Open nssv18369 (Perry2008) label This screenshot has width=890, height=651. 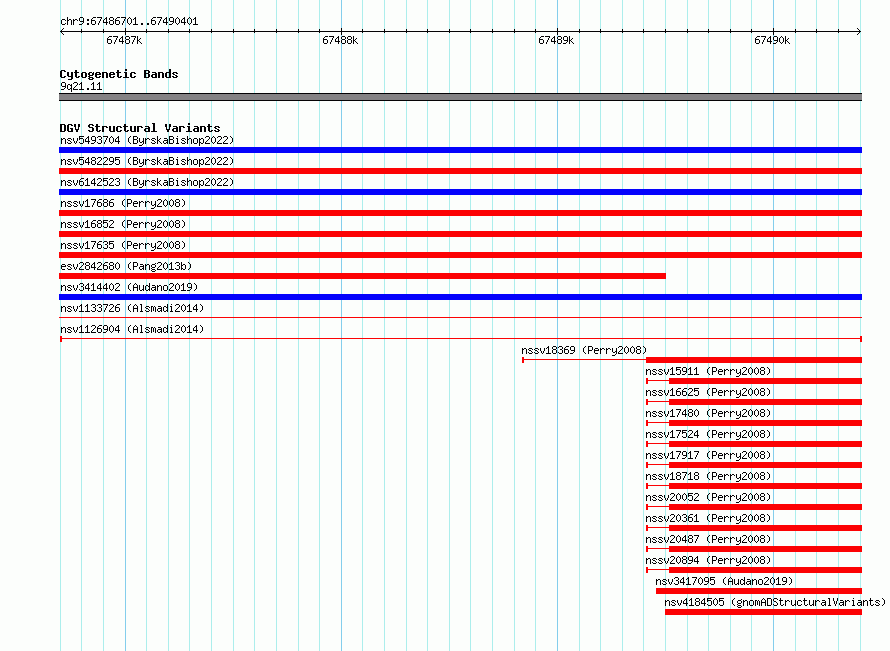[584, 350]
